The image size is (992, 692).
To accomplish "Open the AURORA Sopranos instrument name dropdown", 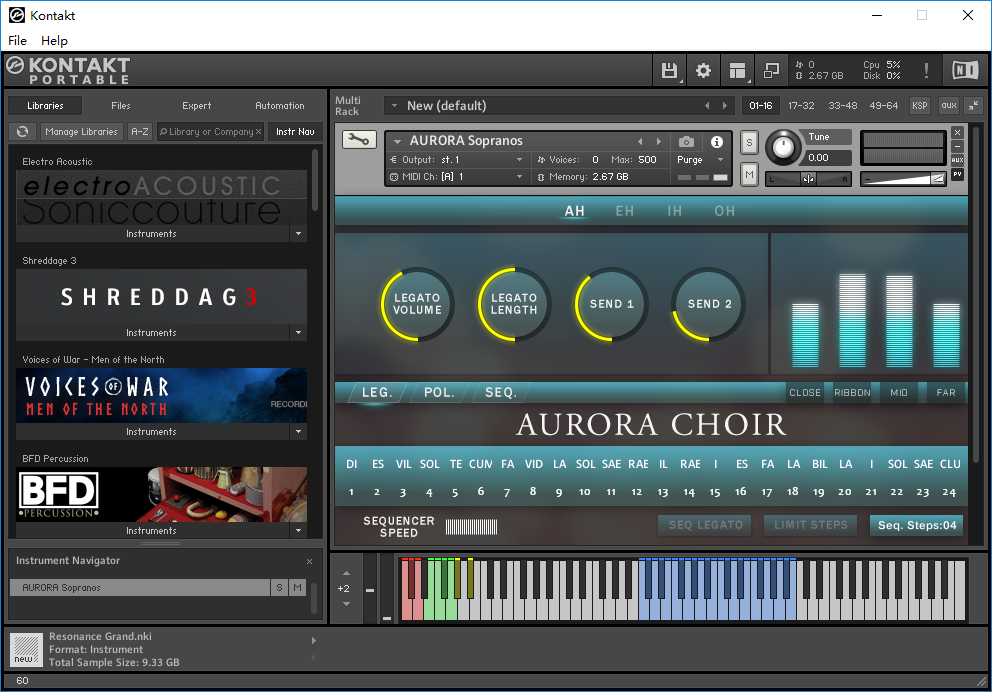I will click(x=397, y=142).
